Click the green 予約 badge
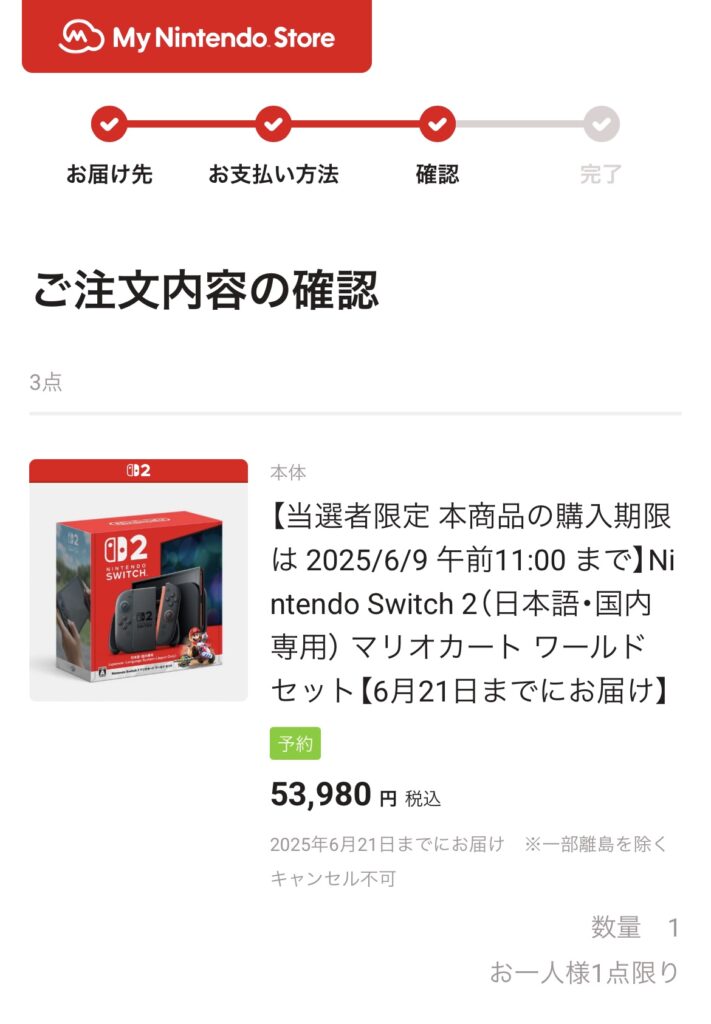 (295, 743)
